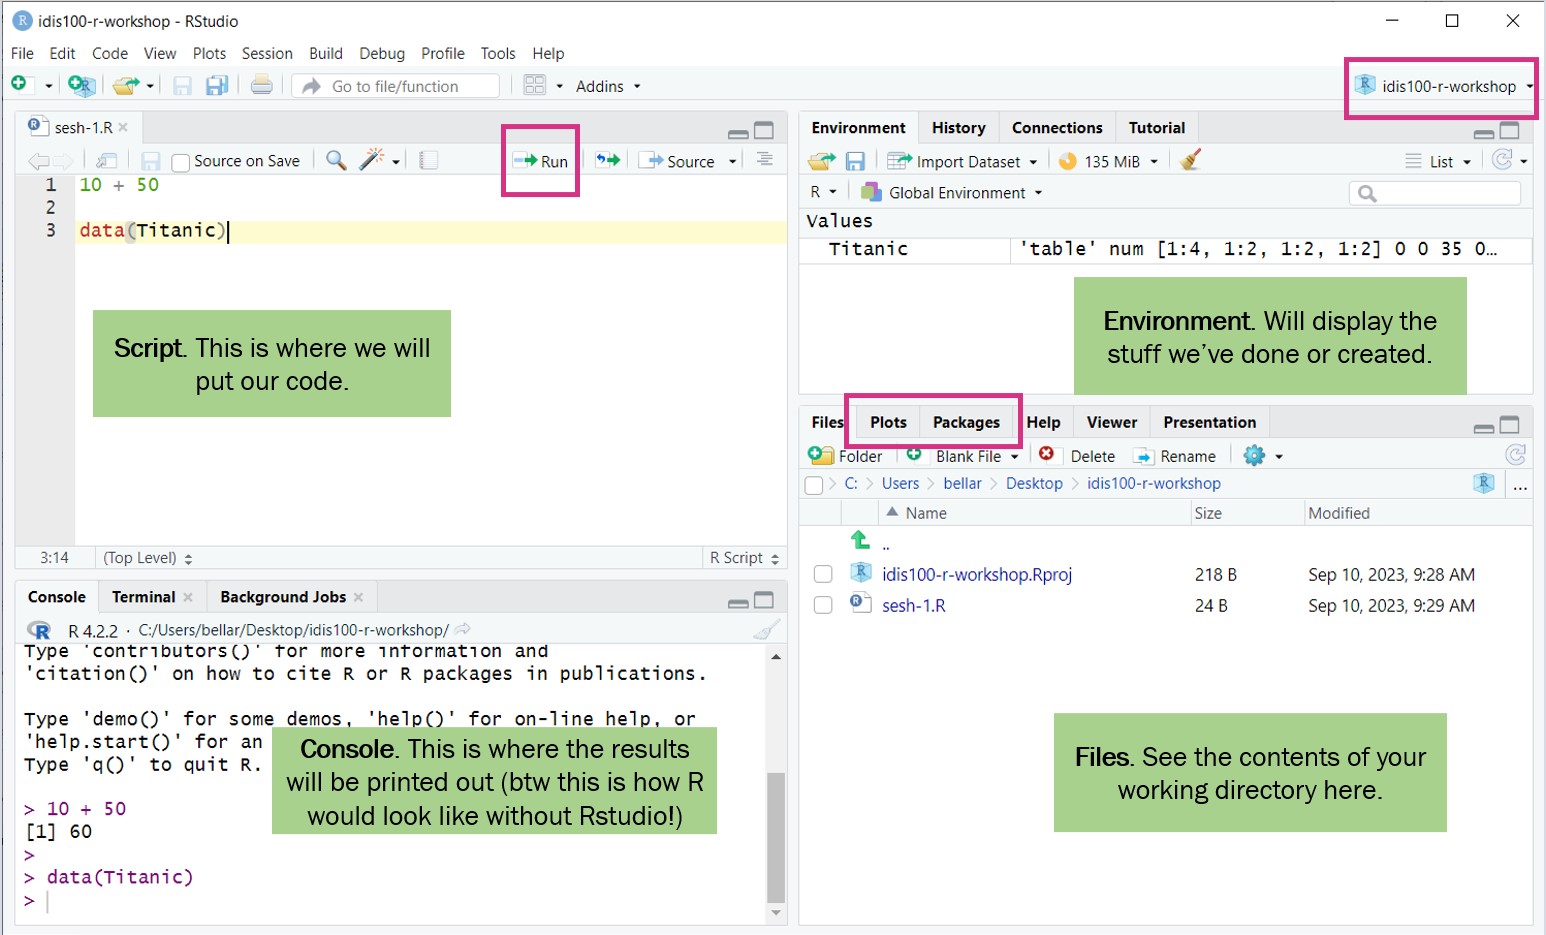
Task: Open the sesh-1.R file link
Action: [913, 605]
